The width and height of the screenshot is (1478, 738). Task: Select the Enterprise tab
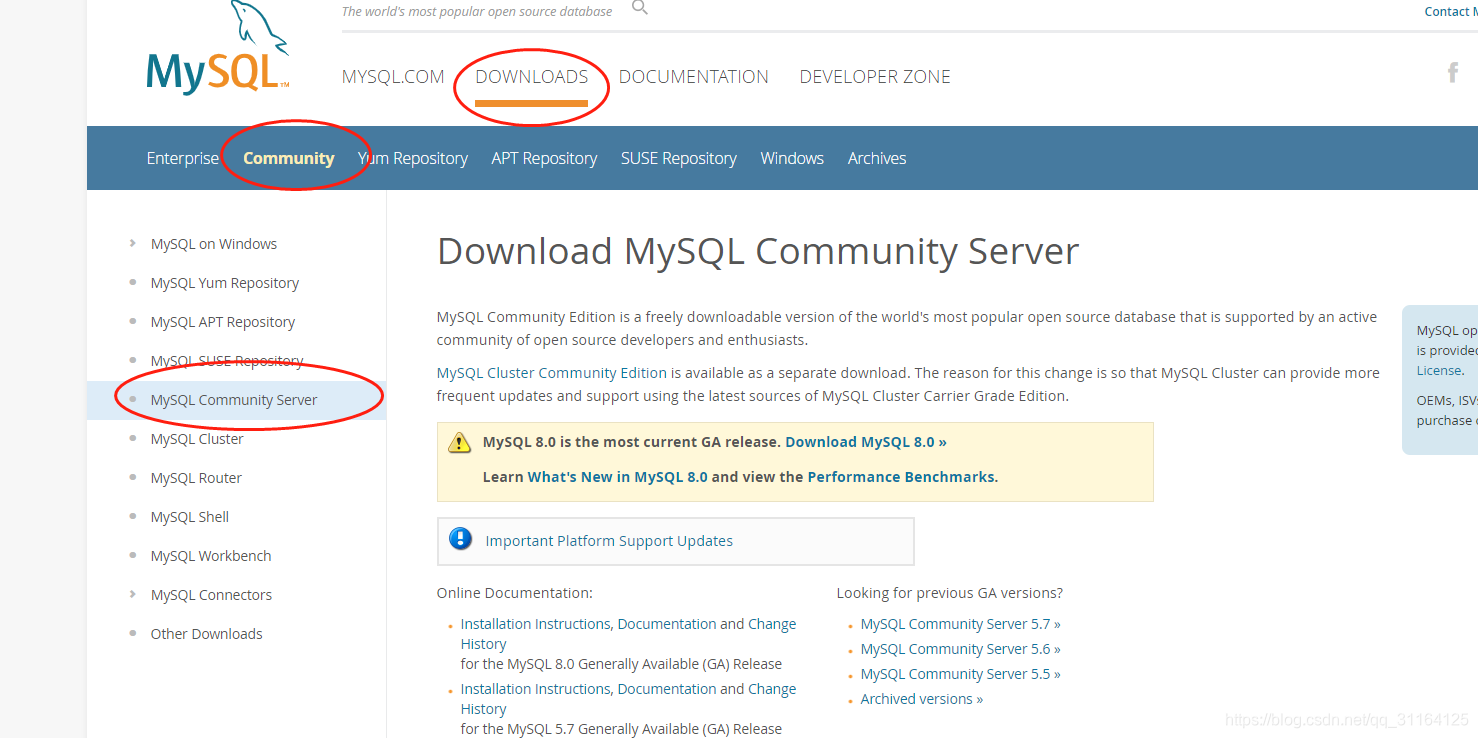pyautogui.click(x=182, y=158)
